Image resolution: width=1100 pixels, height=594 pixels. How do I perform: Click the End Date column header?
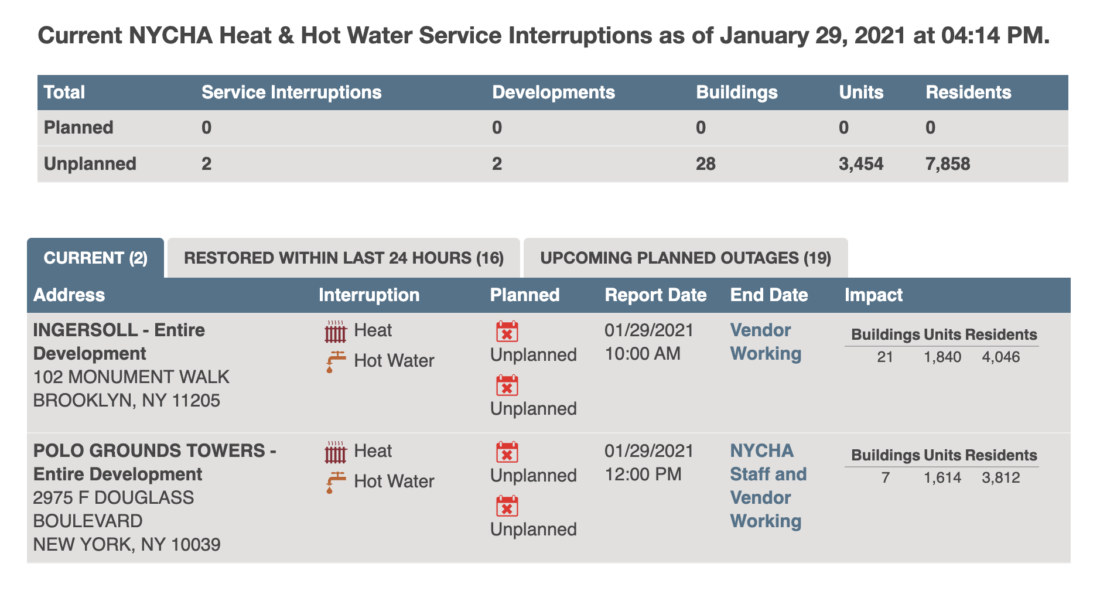(x=769, y=295)
